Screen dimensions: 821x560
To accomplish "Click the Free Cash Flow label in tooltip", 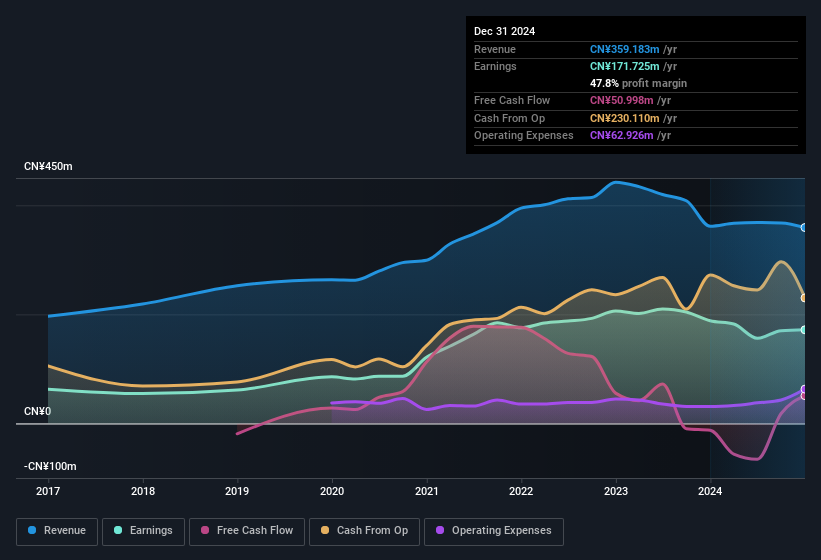I will coord(512,100).
